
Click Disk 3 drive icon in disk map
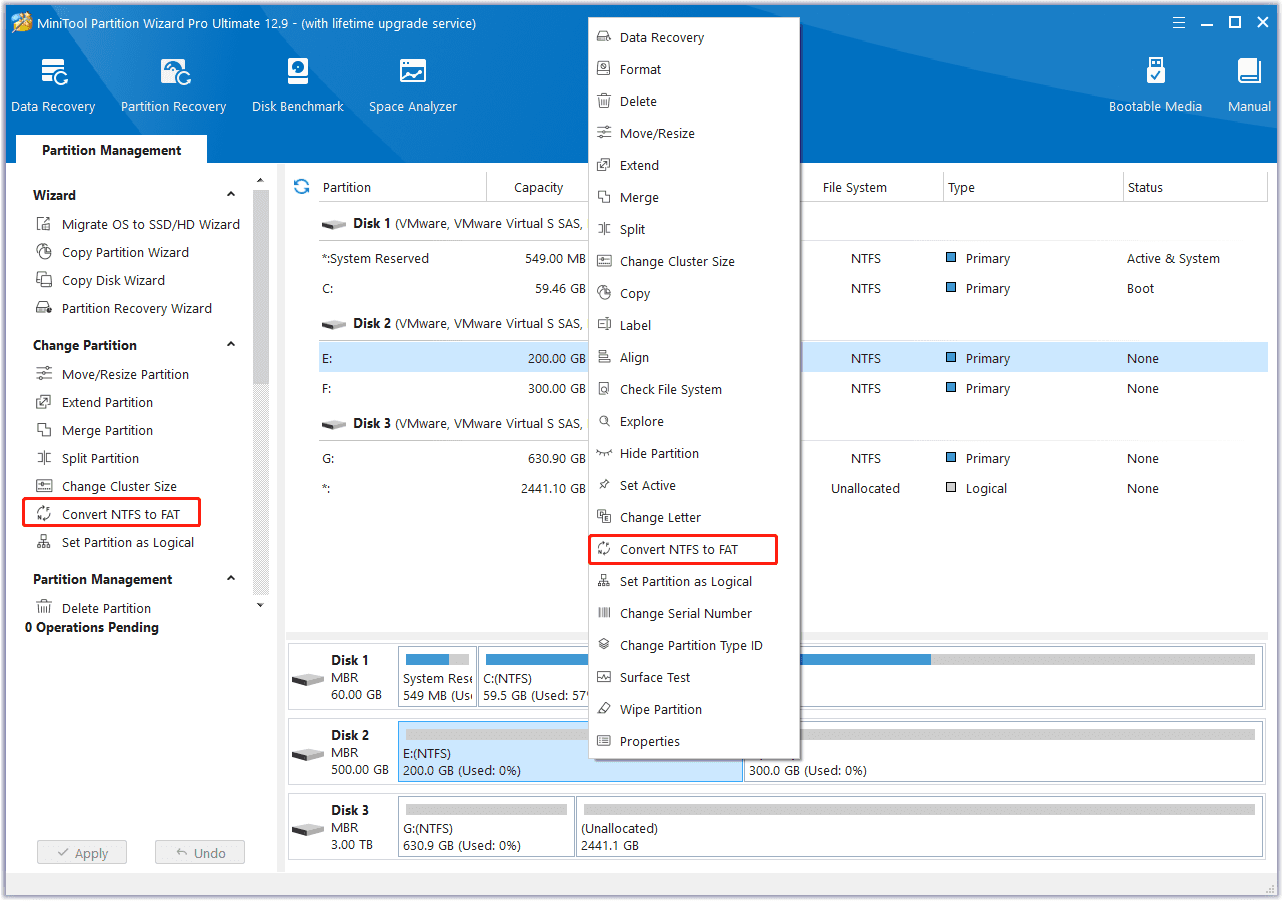tap(307, 829)
